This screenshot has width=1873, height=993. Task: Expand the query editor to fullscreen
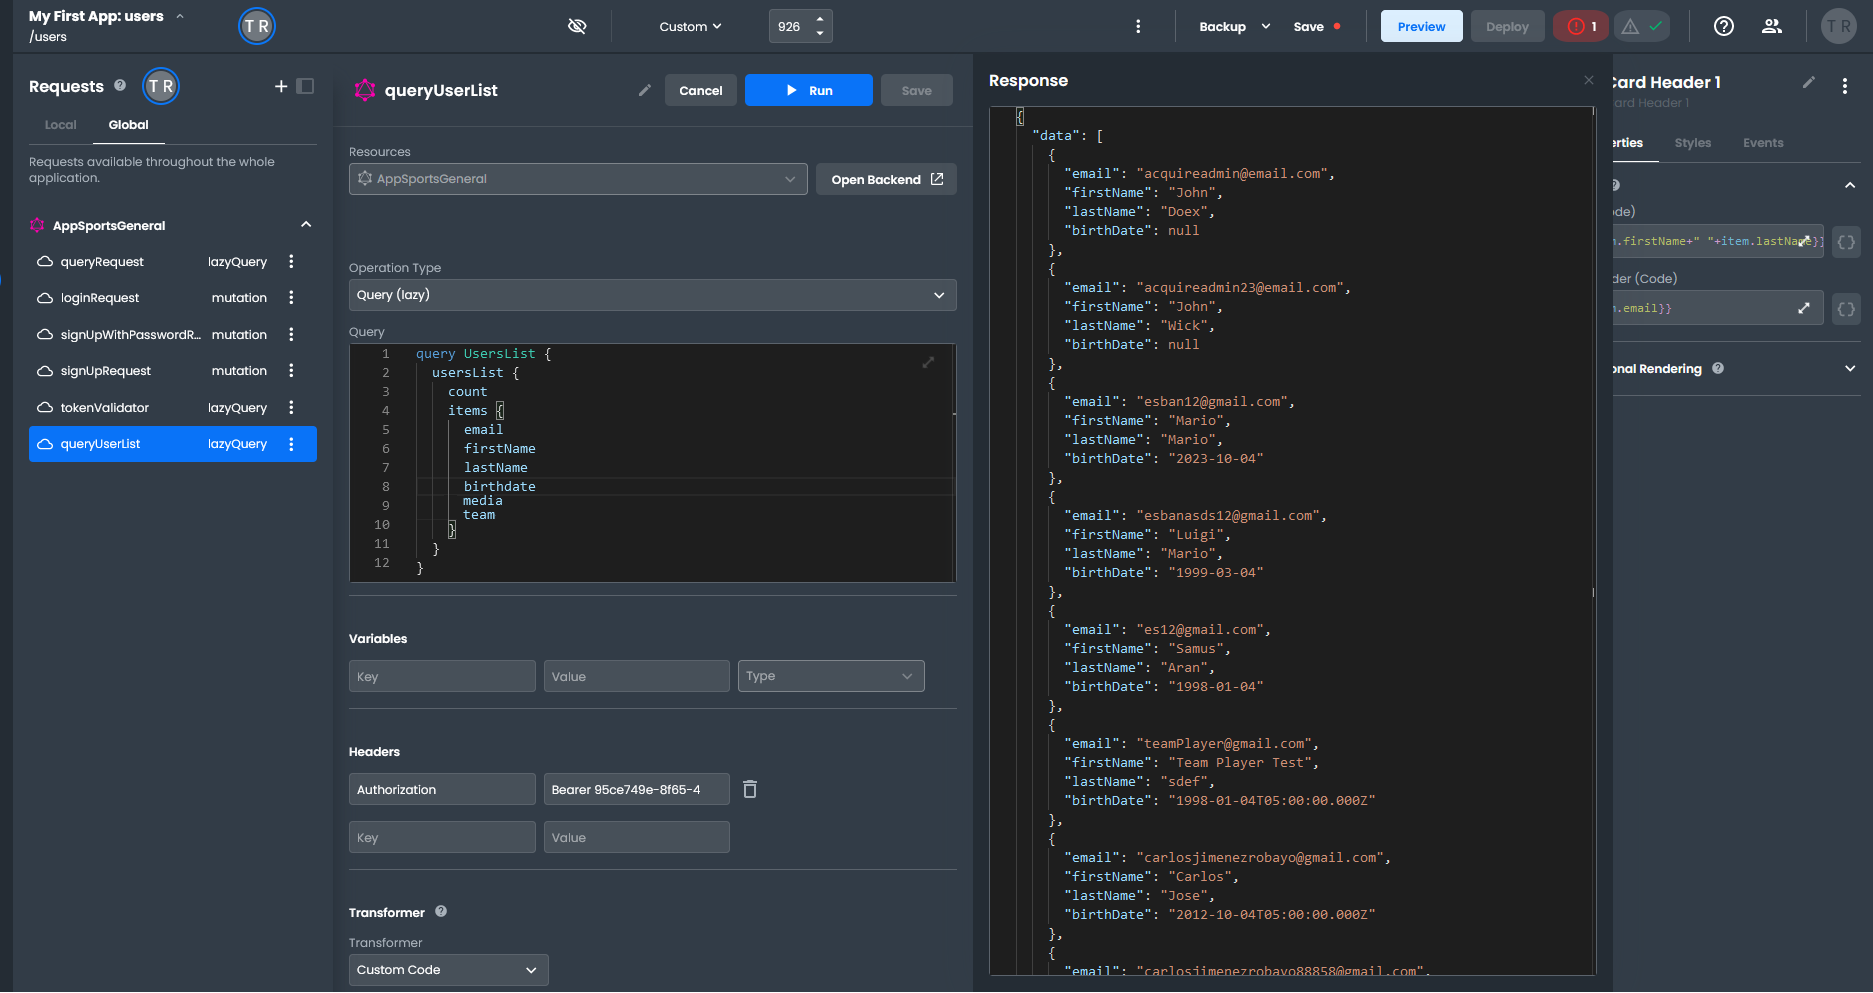click(928, 362)
